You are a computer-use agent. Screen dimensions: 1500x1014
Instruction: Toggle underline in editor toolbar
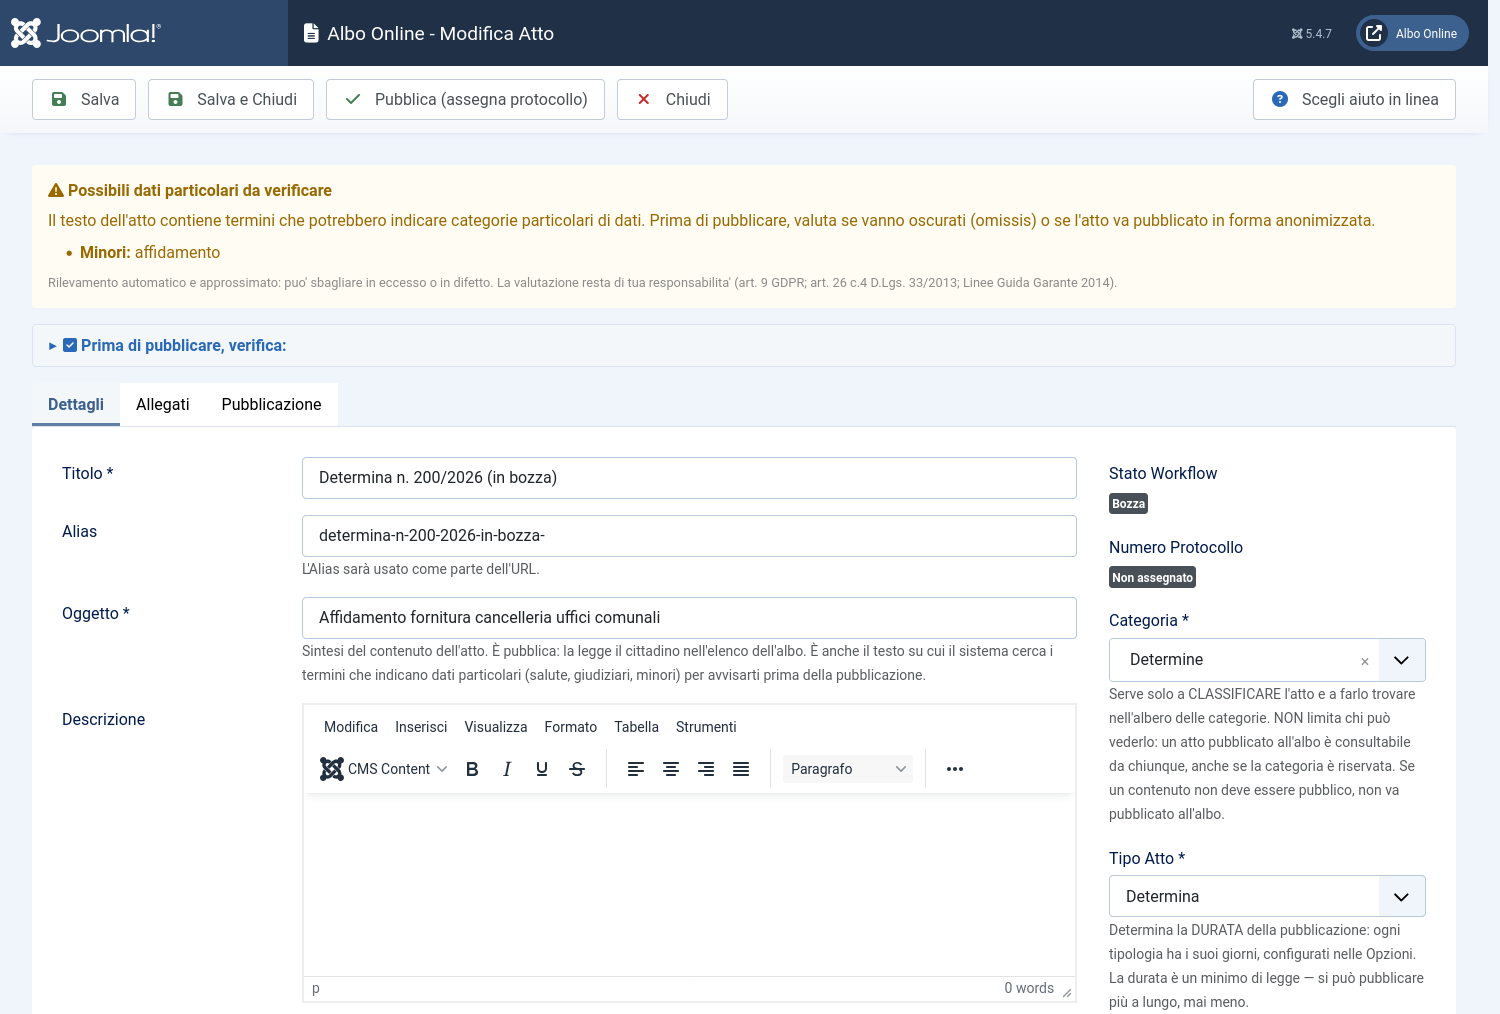coord(542,769)
